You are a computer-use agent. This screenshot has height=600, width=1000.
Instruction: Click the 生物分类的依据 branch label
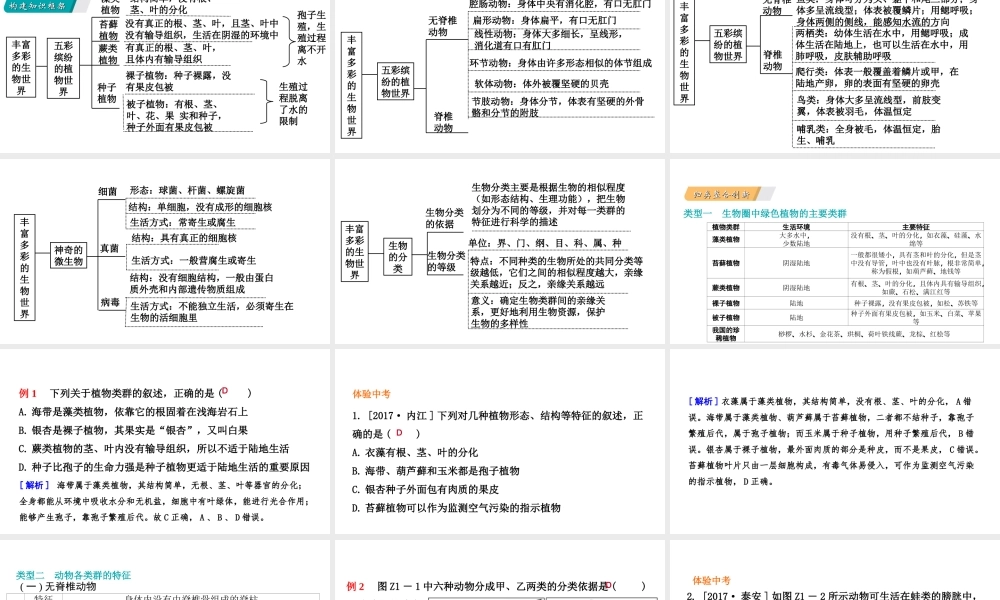(445, 218)
